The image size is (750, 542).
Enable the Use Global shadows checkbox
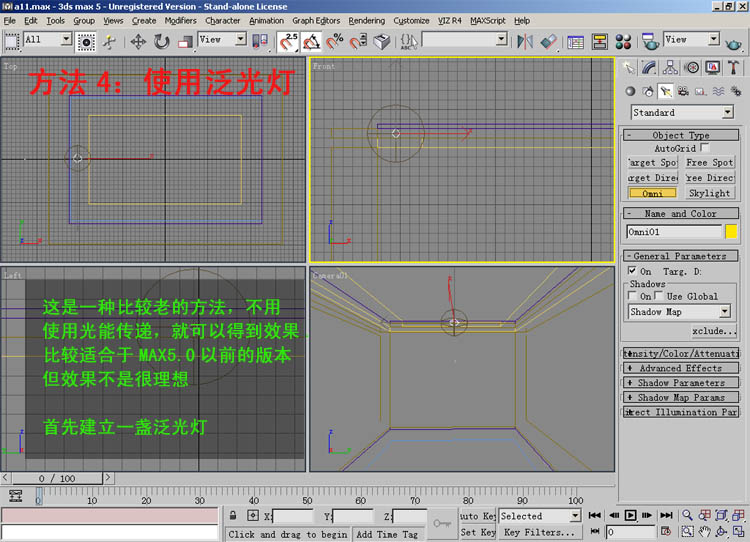[x=659, y=296]
